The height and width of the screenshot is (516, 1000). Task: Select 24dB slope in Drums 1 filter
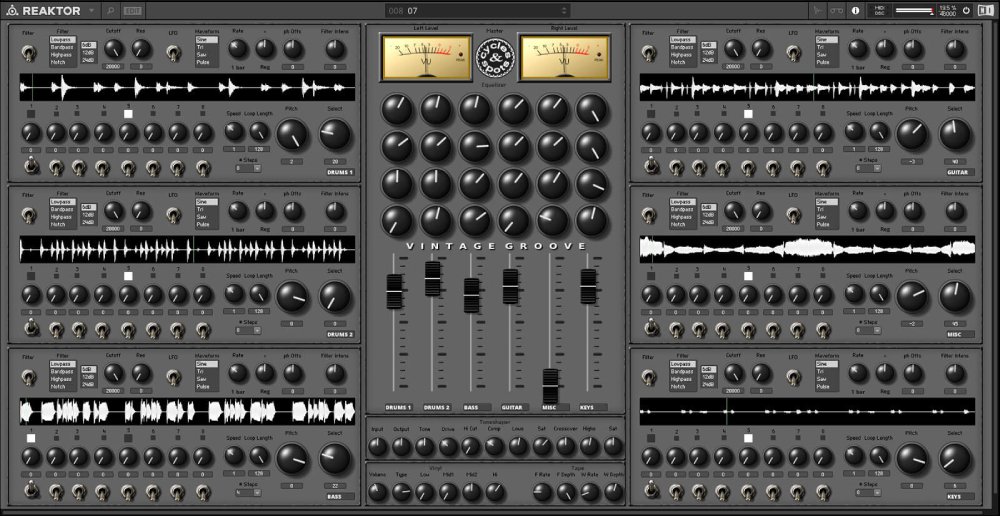[88, 60]
